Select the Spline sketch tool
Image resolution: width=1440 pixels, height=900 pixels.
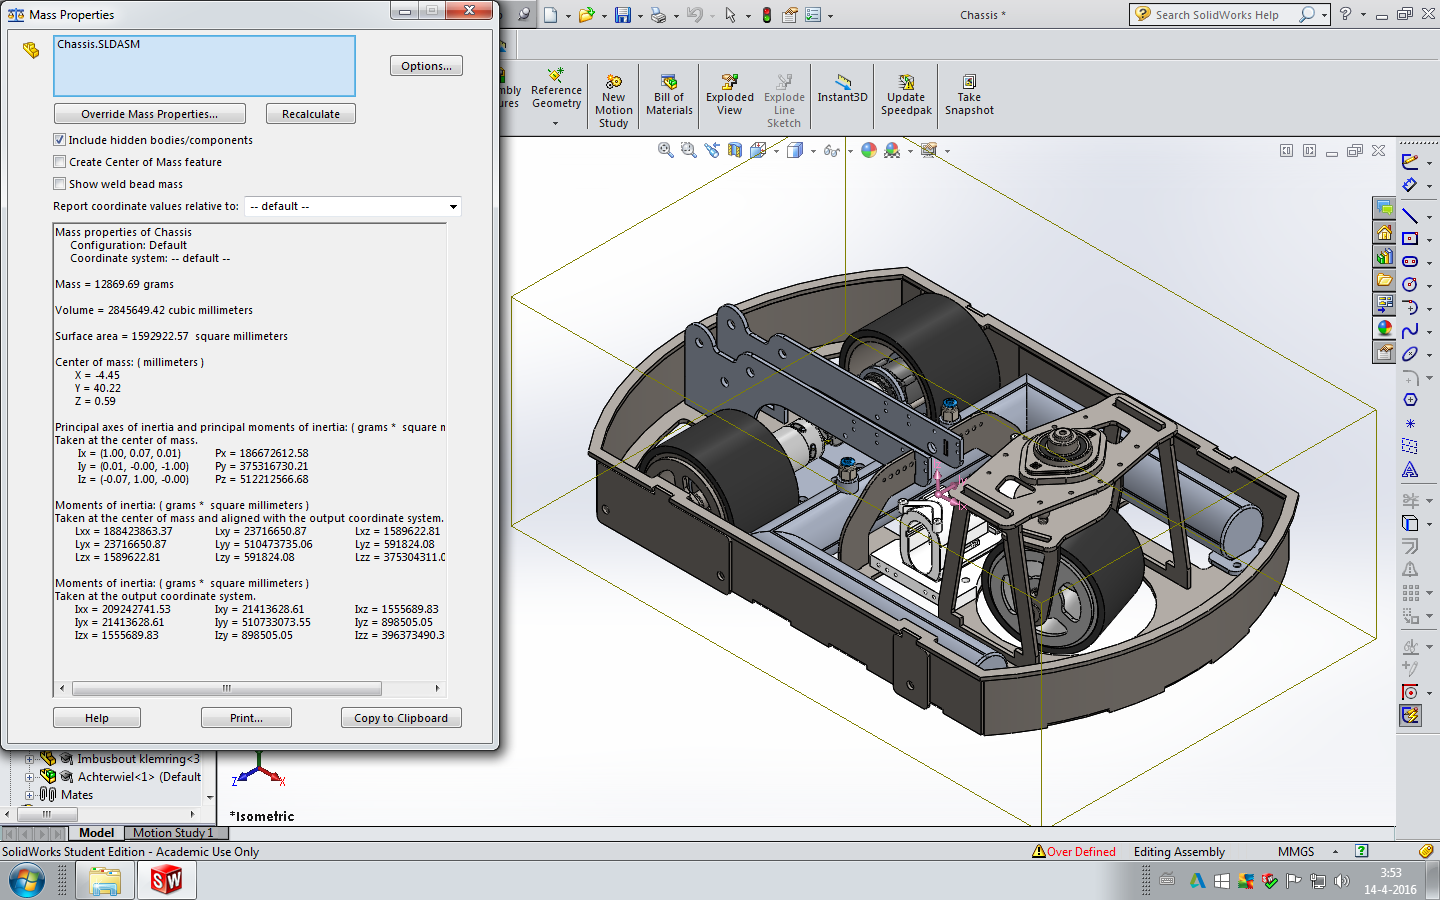(x=1410, y=331)
